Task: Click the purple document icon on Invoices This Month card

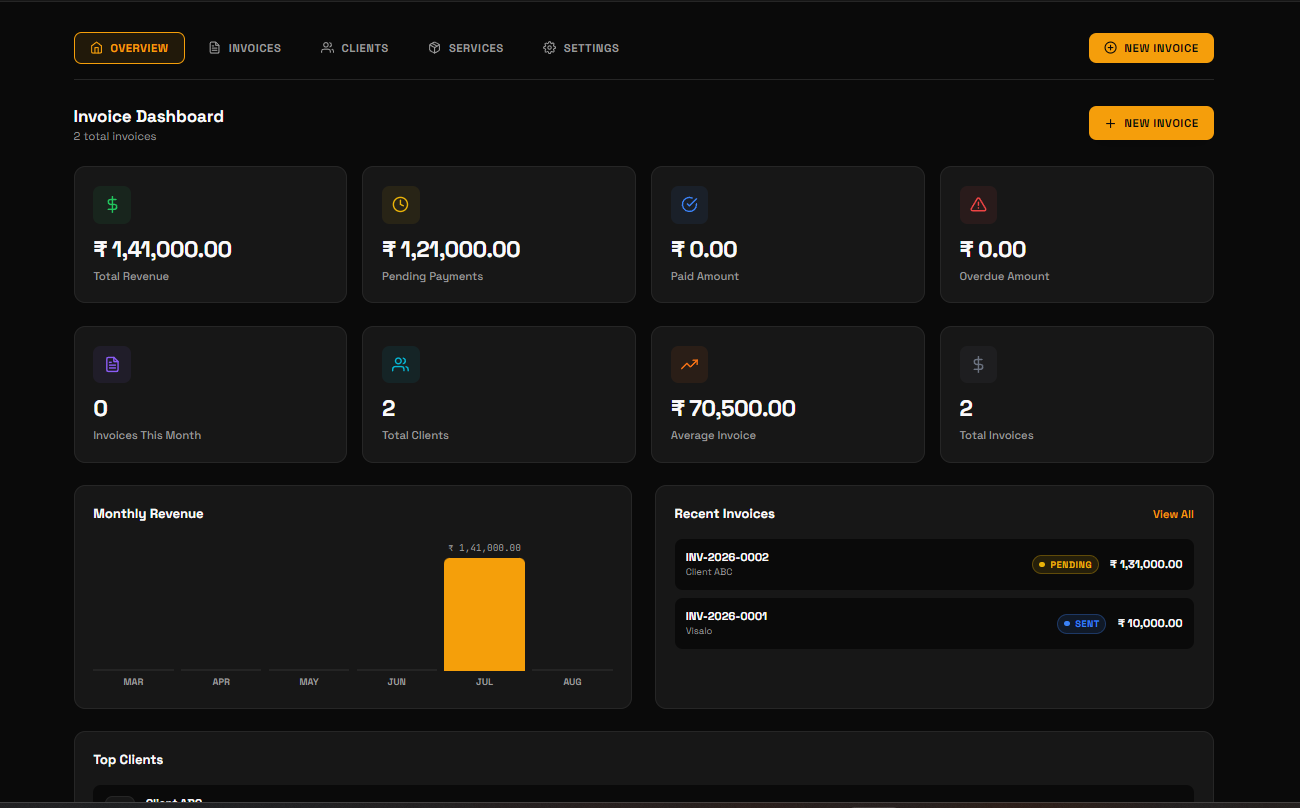Action: pyautogui.click(x=112, y=364)
